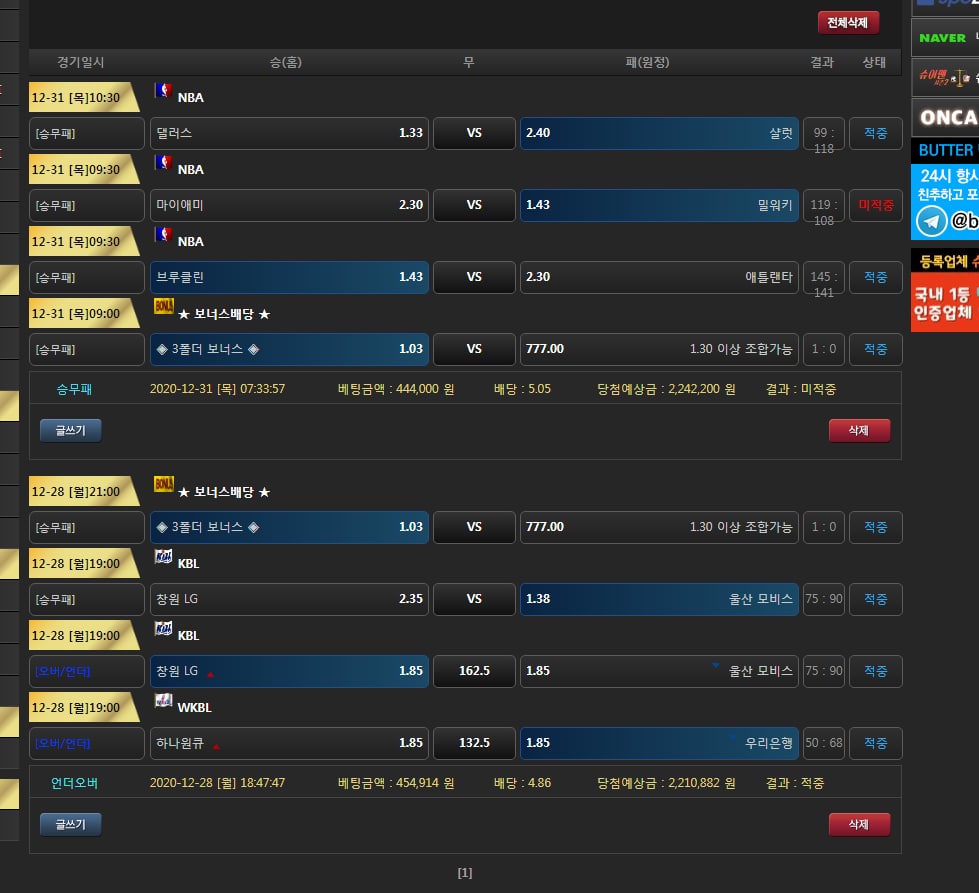The width and height of the screenshot is (979, 893).
Task: Click the NBA logo for Dallas game
Action: coord(163,91)
